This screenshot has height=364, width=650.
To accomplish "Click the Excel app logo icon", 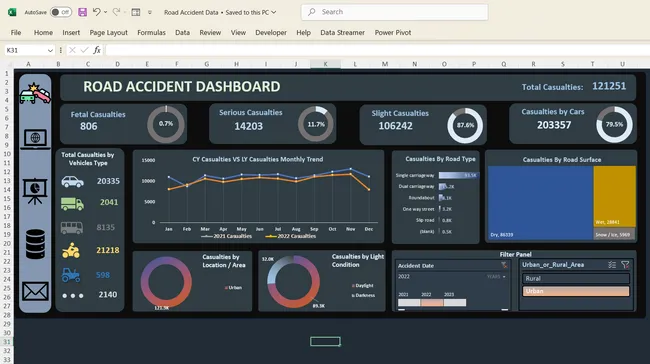I will 12,12.
